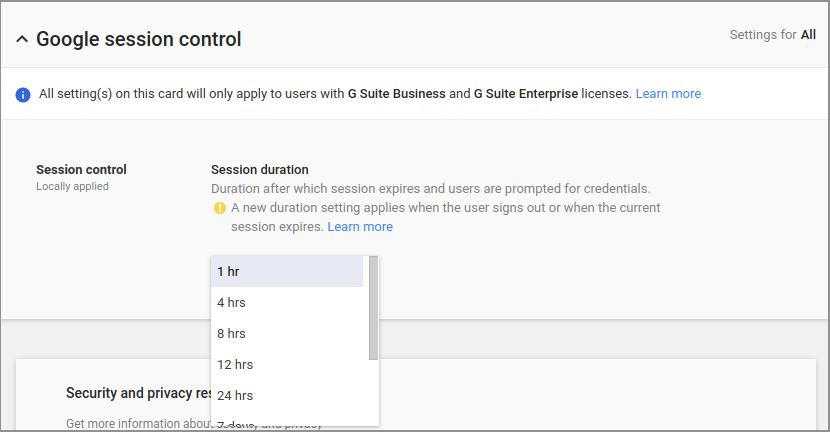Select the 1 hr duration option
Image resolution: width=830 pixels, height=432 pixels.
coord(287,272)
